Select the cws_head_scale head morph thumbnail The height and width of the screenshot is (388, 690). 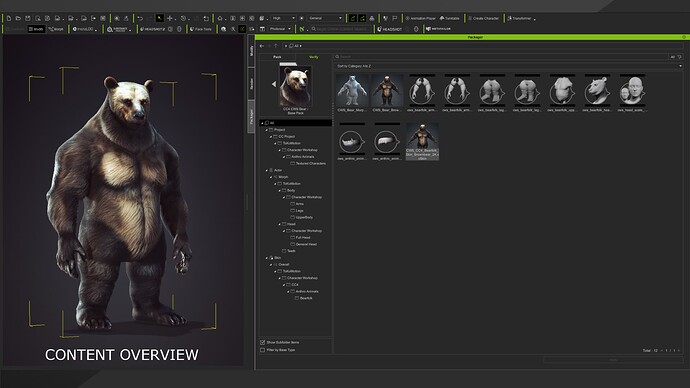pyautogui.click(x=632, y=91)
